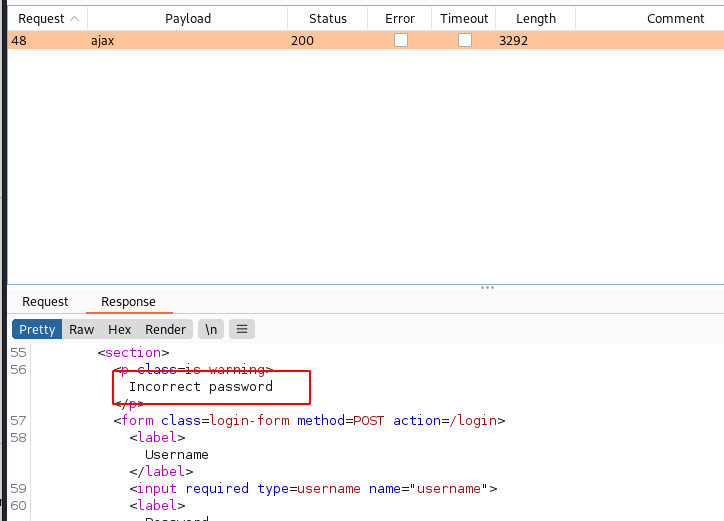Screen dimensions: 724x521
Task: Toggle the \n non-printable characters button
Action: tap(211, 329)
